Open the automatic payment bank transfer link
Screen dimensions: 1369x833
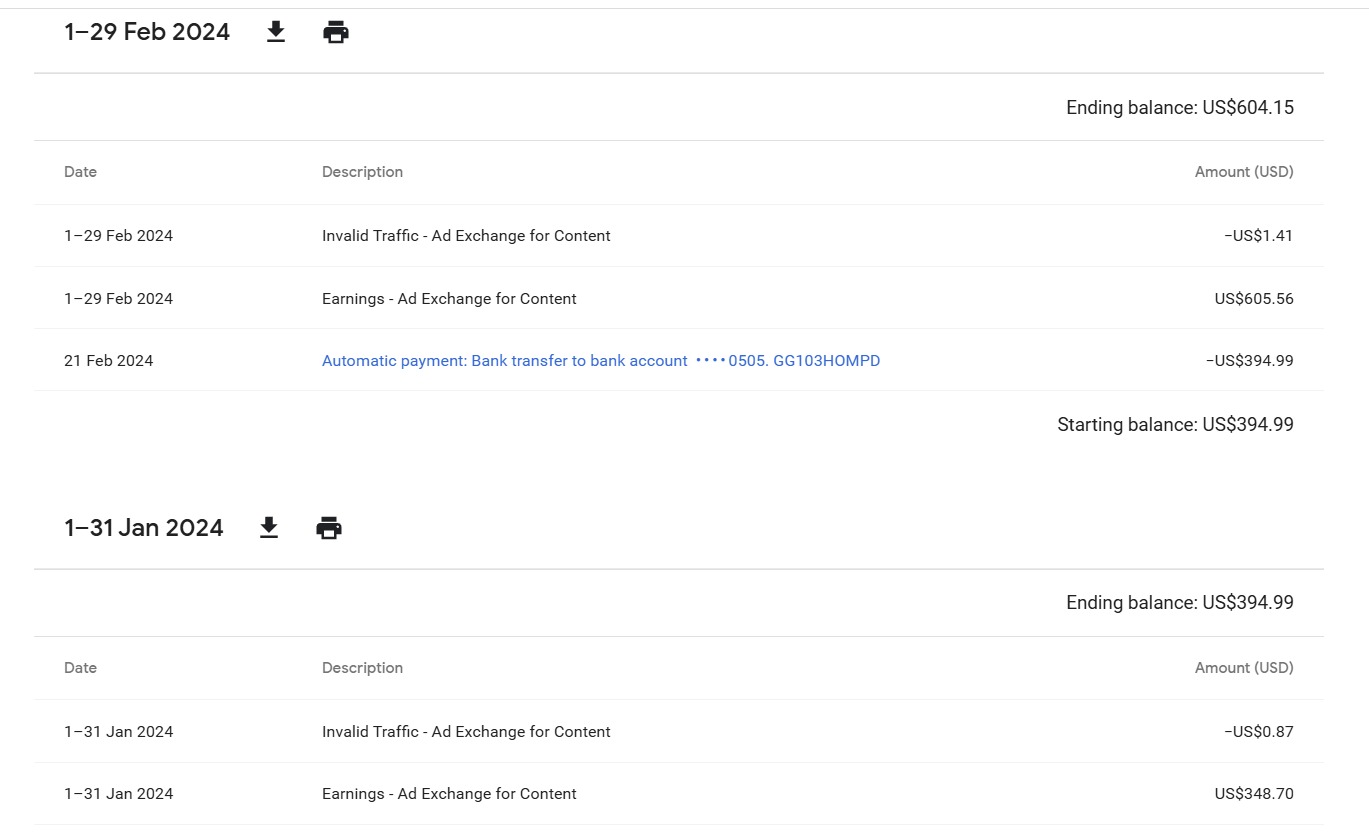(x=600, y=361)
